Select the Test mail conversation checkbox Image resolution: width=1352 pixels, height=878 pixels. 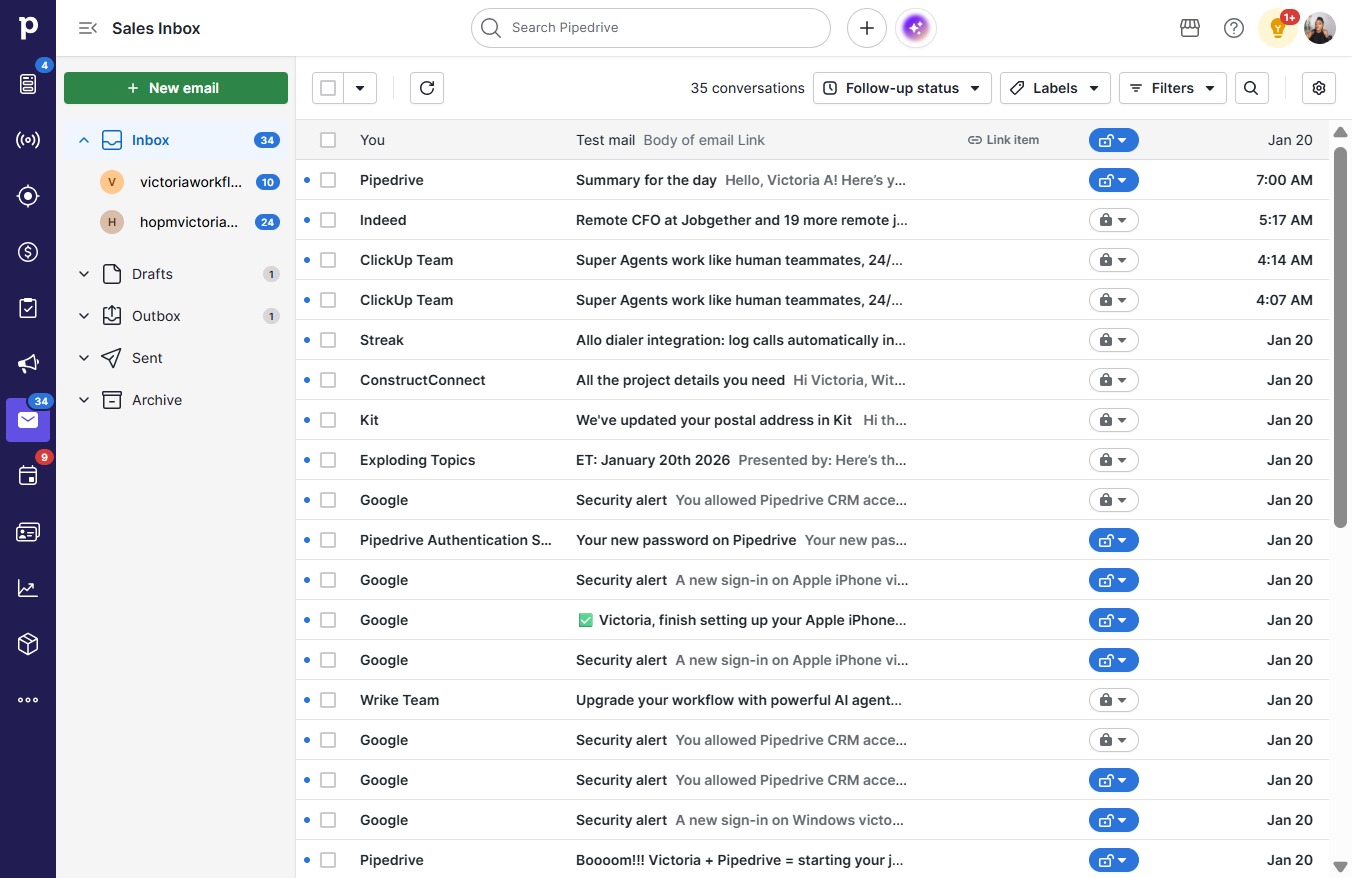click(328, 140)
